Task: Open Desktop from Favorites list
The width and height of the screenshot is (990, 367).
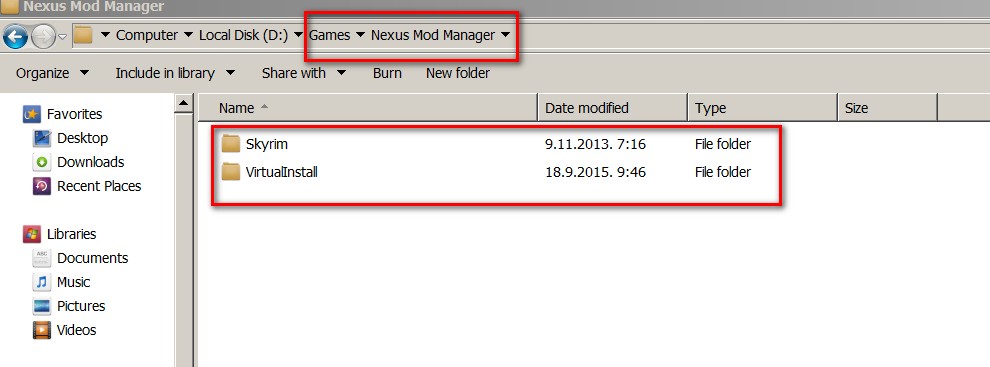Action: pyautogui.click(x=83, y=138)
